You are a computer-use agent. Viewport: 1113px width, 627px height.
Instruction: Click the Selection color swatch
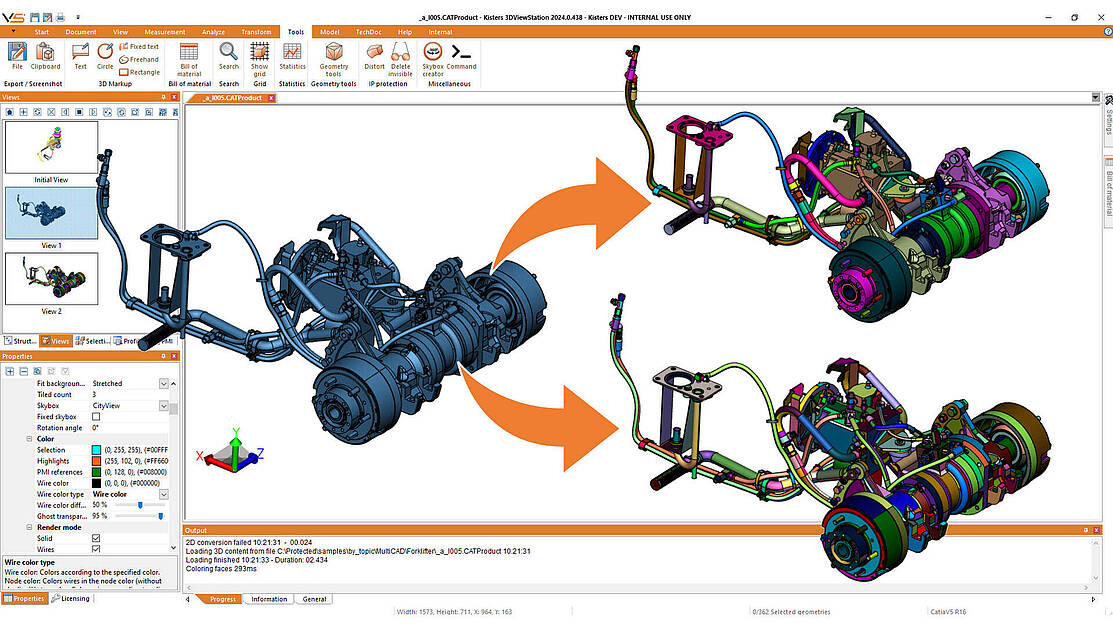pos(97,450)
